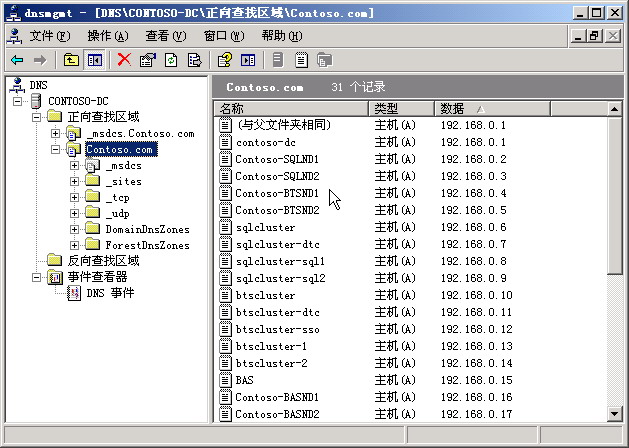The image size is (629, 448).
Task: Click the DNS 事件 log icon
Action: coord(74,293)
